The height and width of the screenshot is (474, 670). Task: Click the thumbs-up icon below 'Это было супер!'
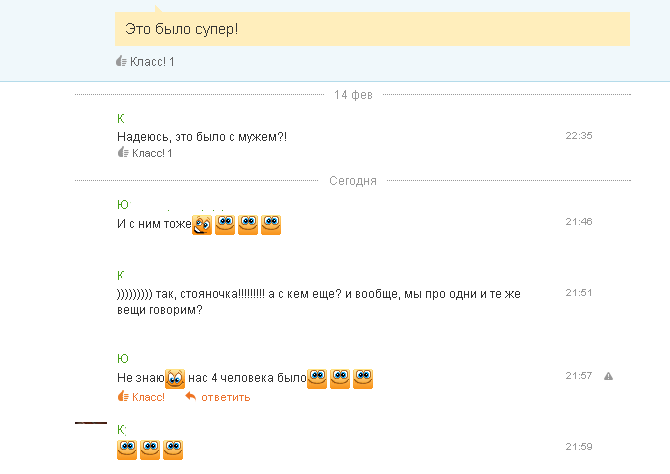pos(121,62)
